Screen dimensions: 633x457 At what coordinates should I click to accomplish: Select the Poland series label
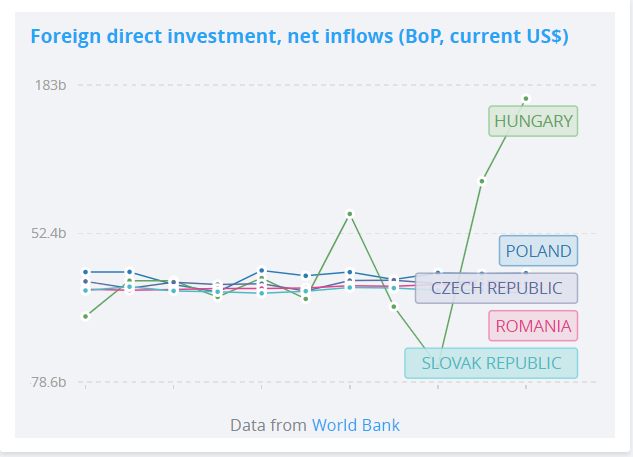(x=538, y=251)
